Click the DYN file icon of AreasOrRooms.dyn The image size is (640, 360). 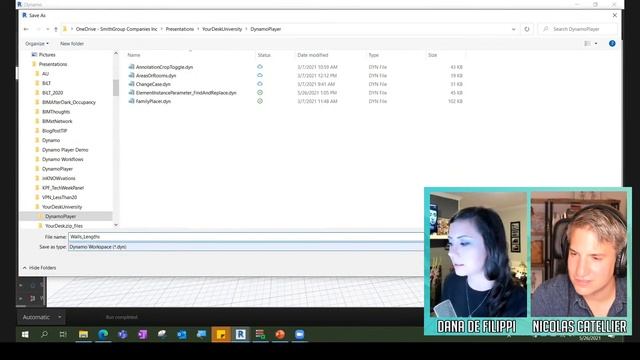(x=131, y=76)
